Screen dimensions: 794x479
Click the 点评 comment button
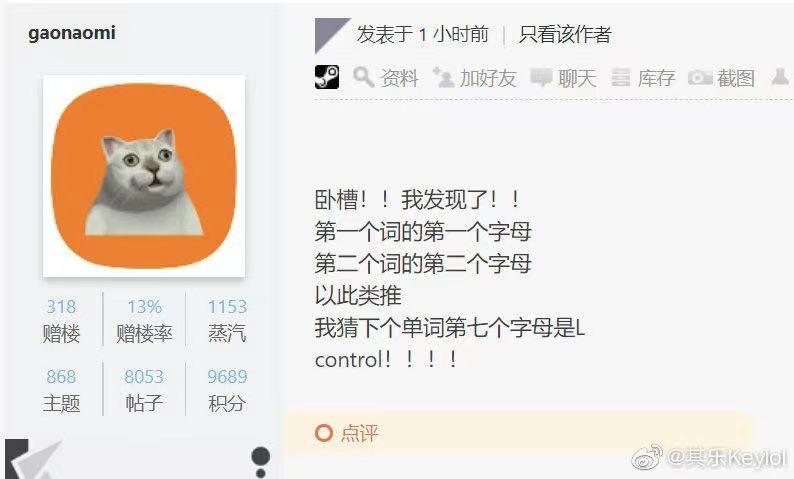point(347,433)
